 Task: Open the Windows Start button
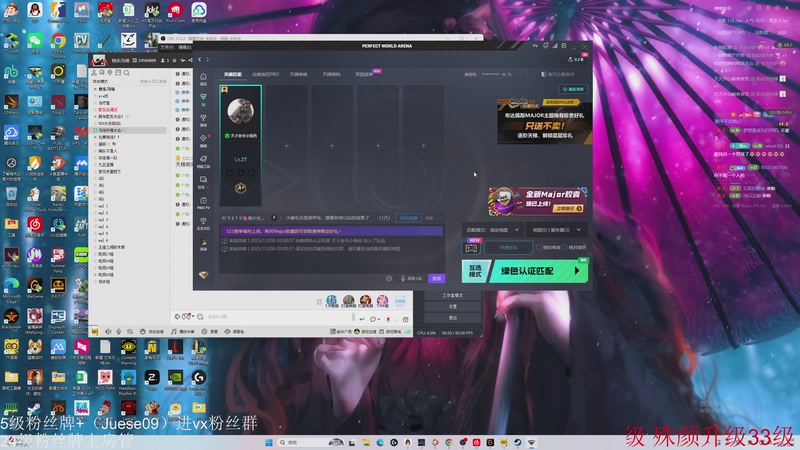coord(269,442)
